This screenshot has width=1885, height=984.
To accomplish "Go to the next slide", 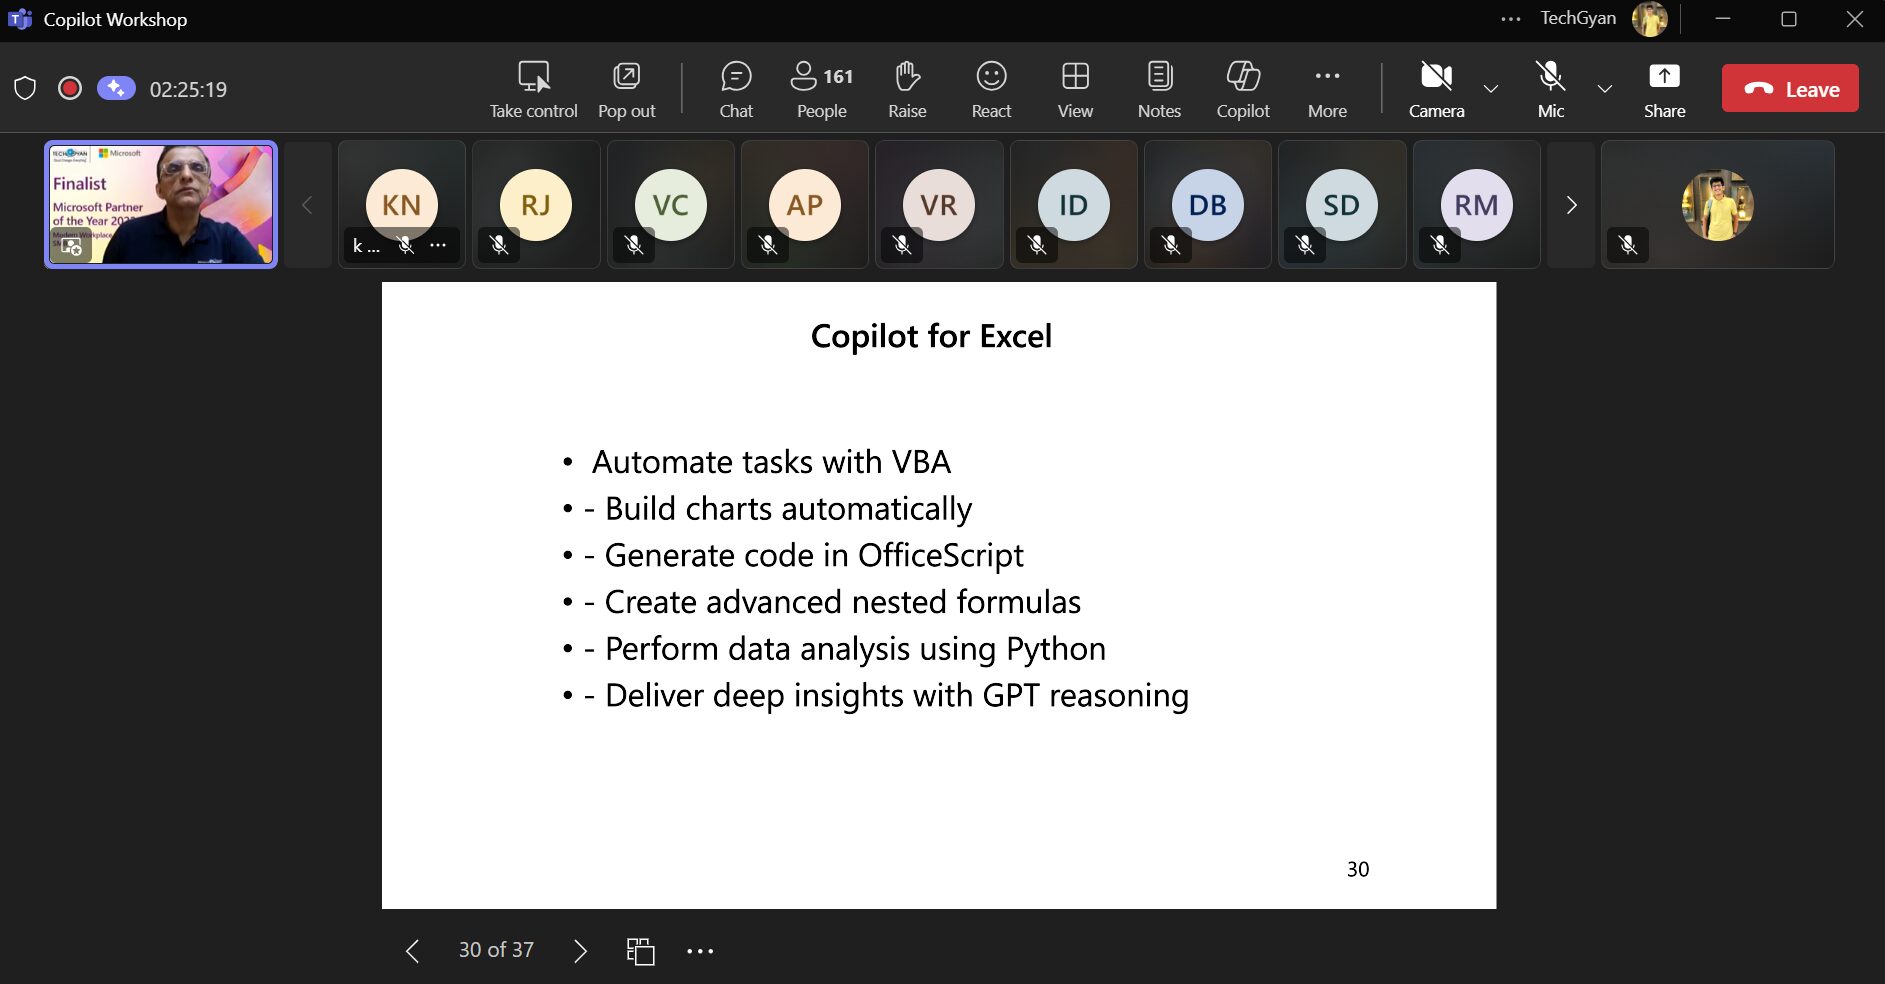I will pos(580,950).
